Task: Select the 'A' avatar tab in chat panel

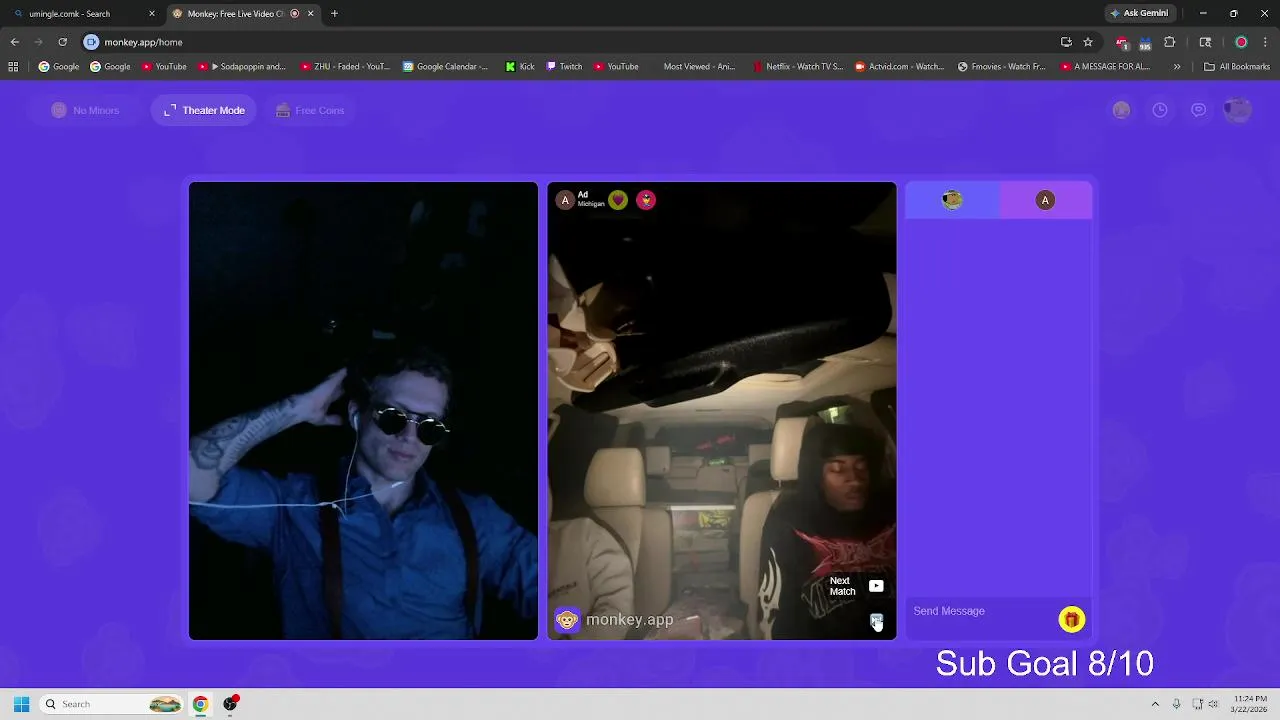Action: tap(1045, 200)
